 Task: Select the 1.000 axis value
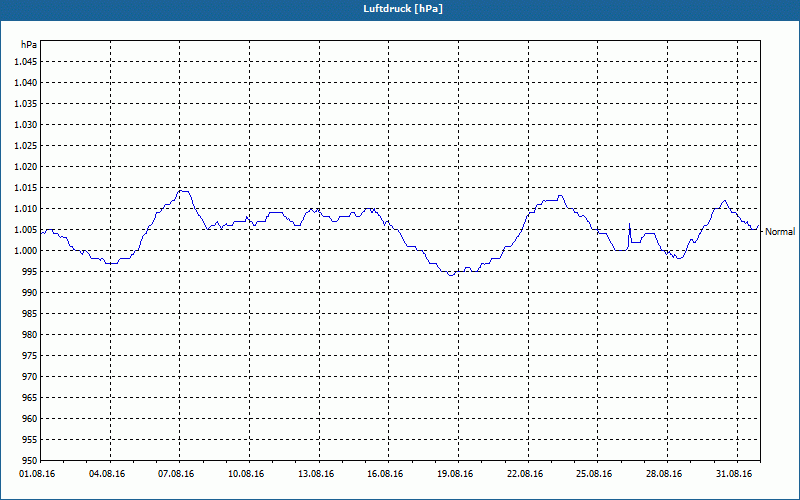click(x=26, y=251)
